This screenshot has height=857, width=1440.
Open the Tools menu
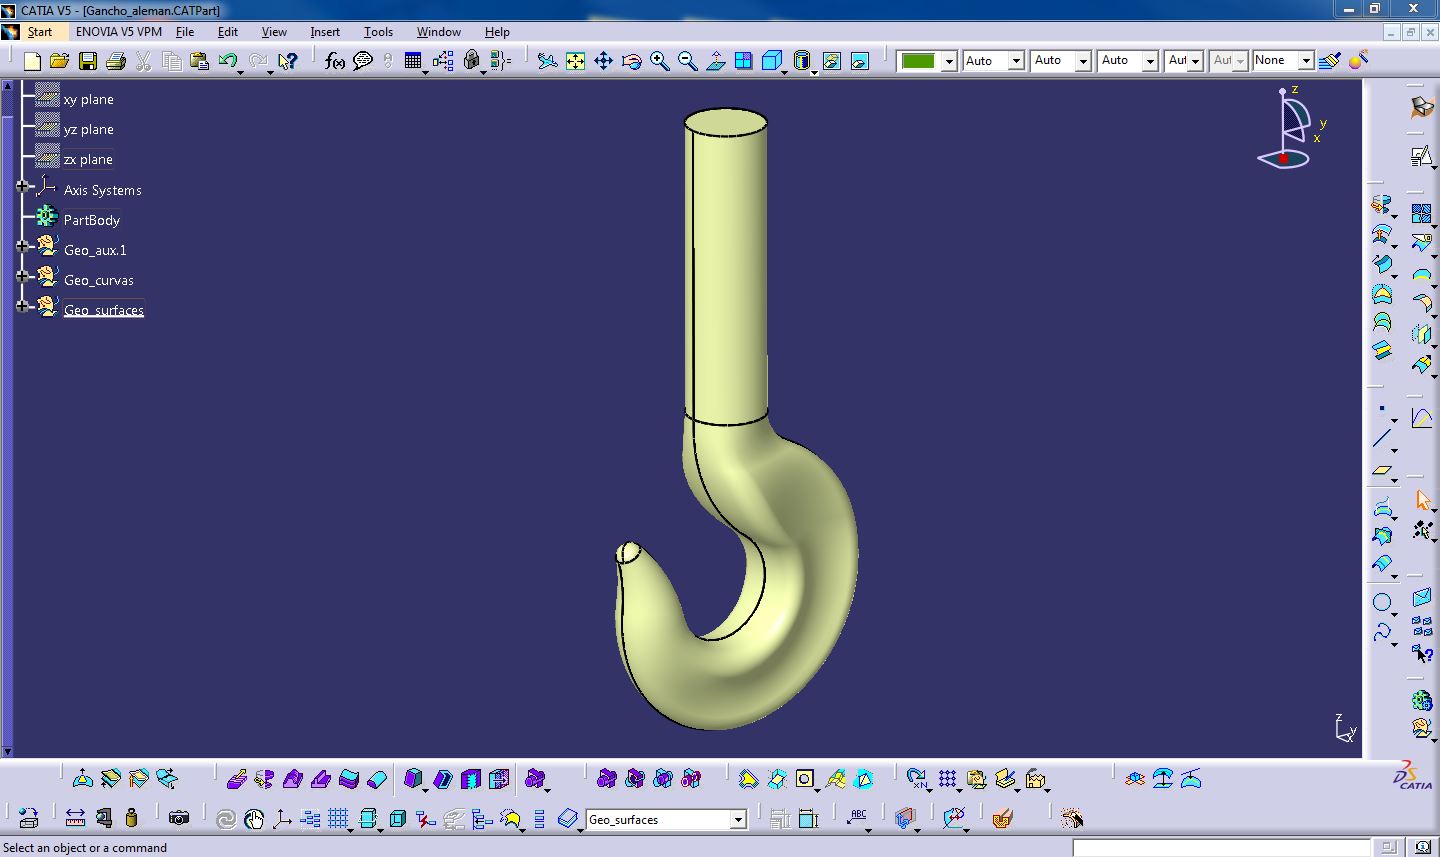point(378,32)
